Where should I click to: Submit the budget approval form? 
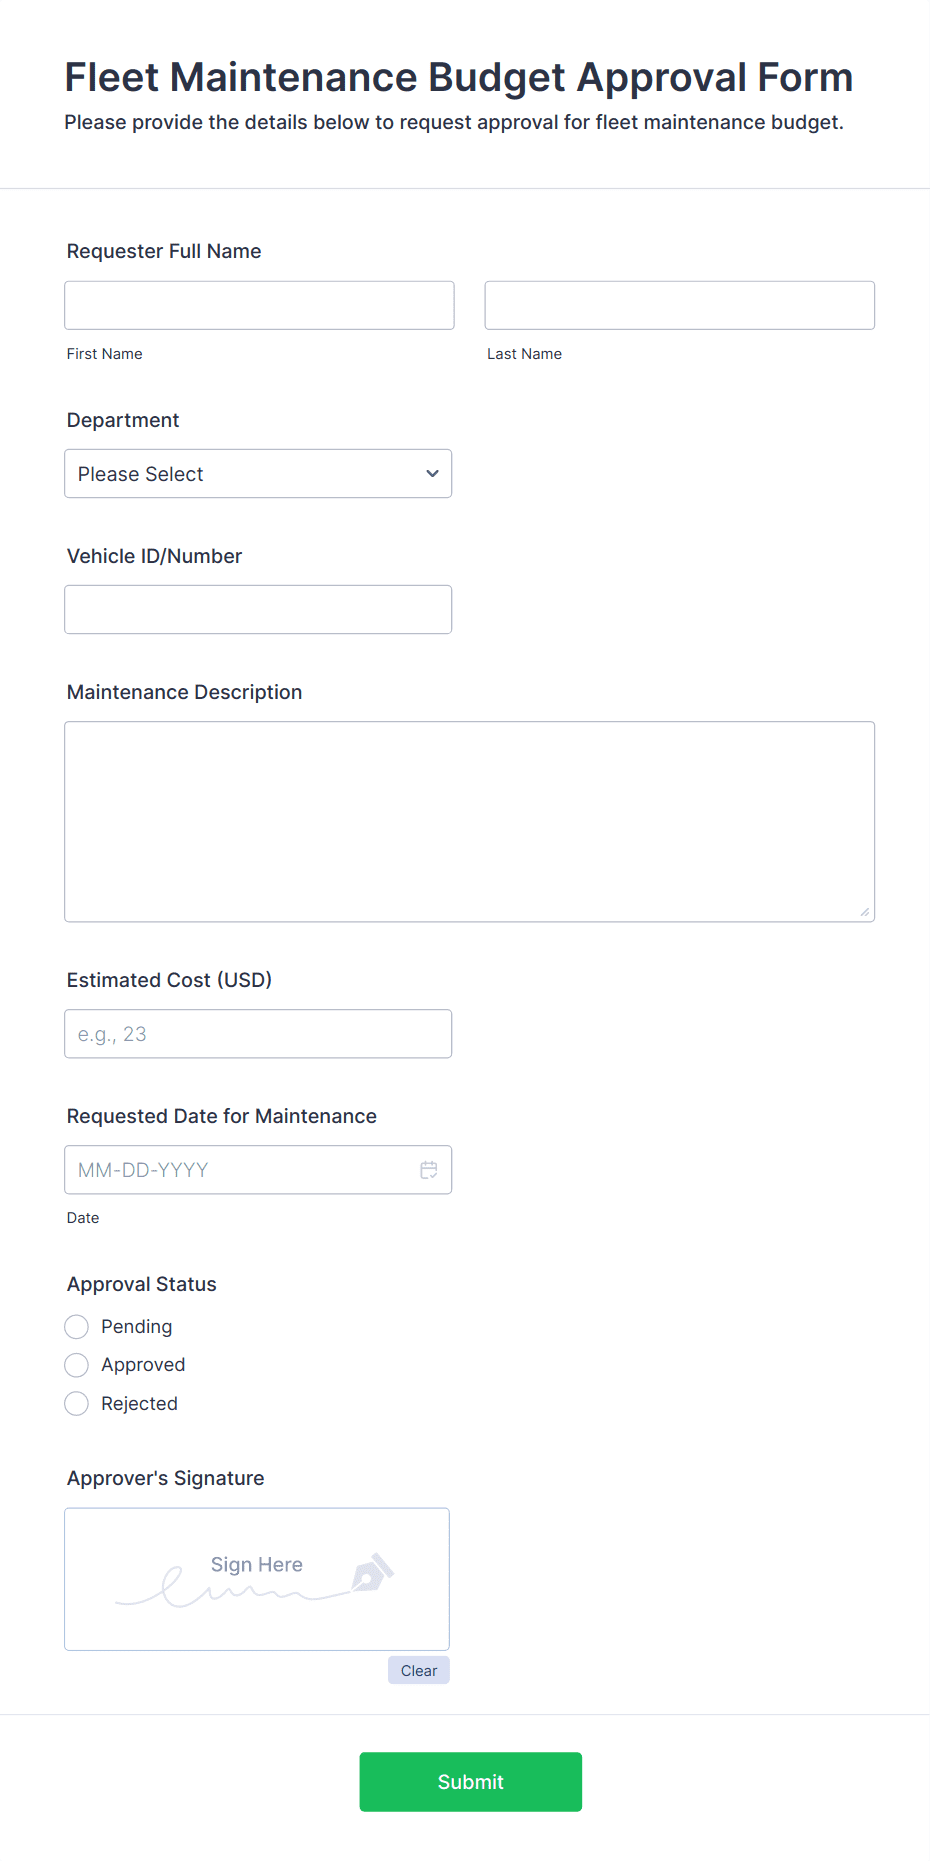(x=470, y=1782)
